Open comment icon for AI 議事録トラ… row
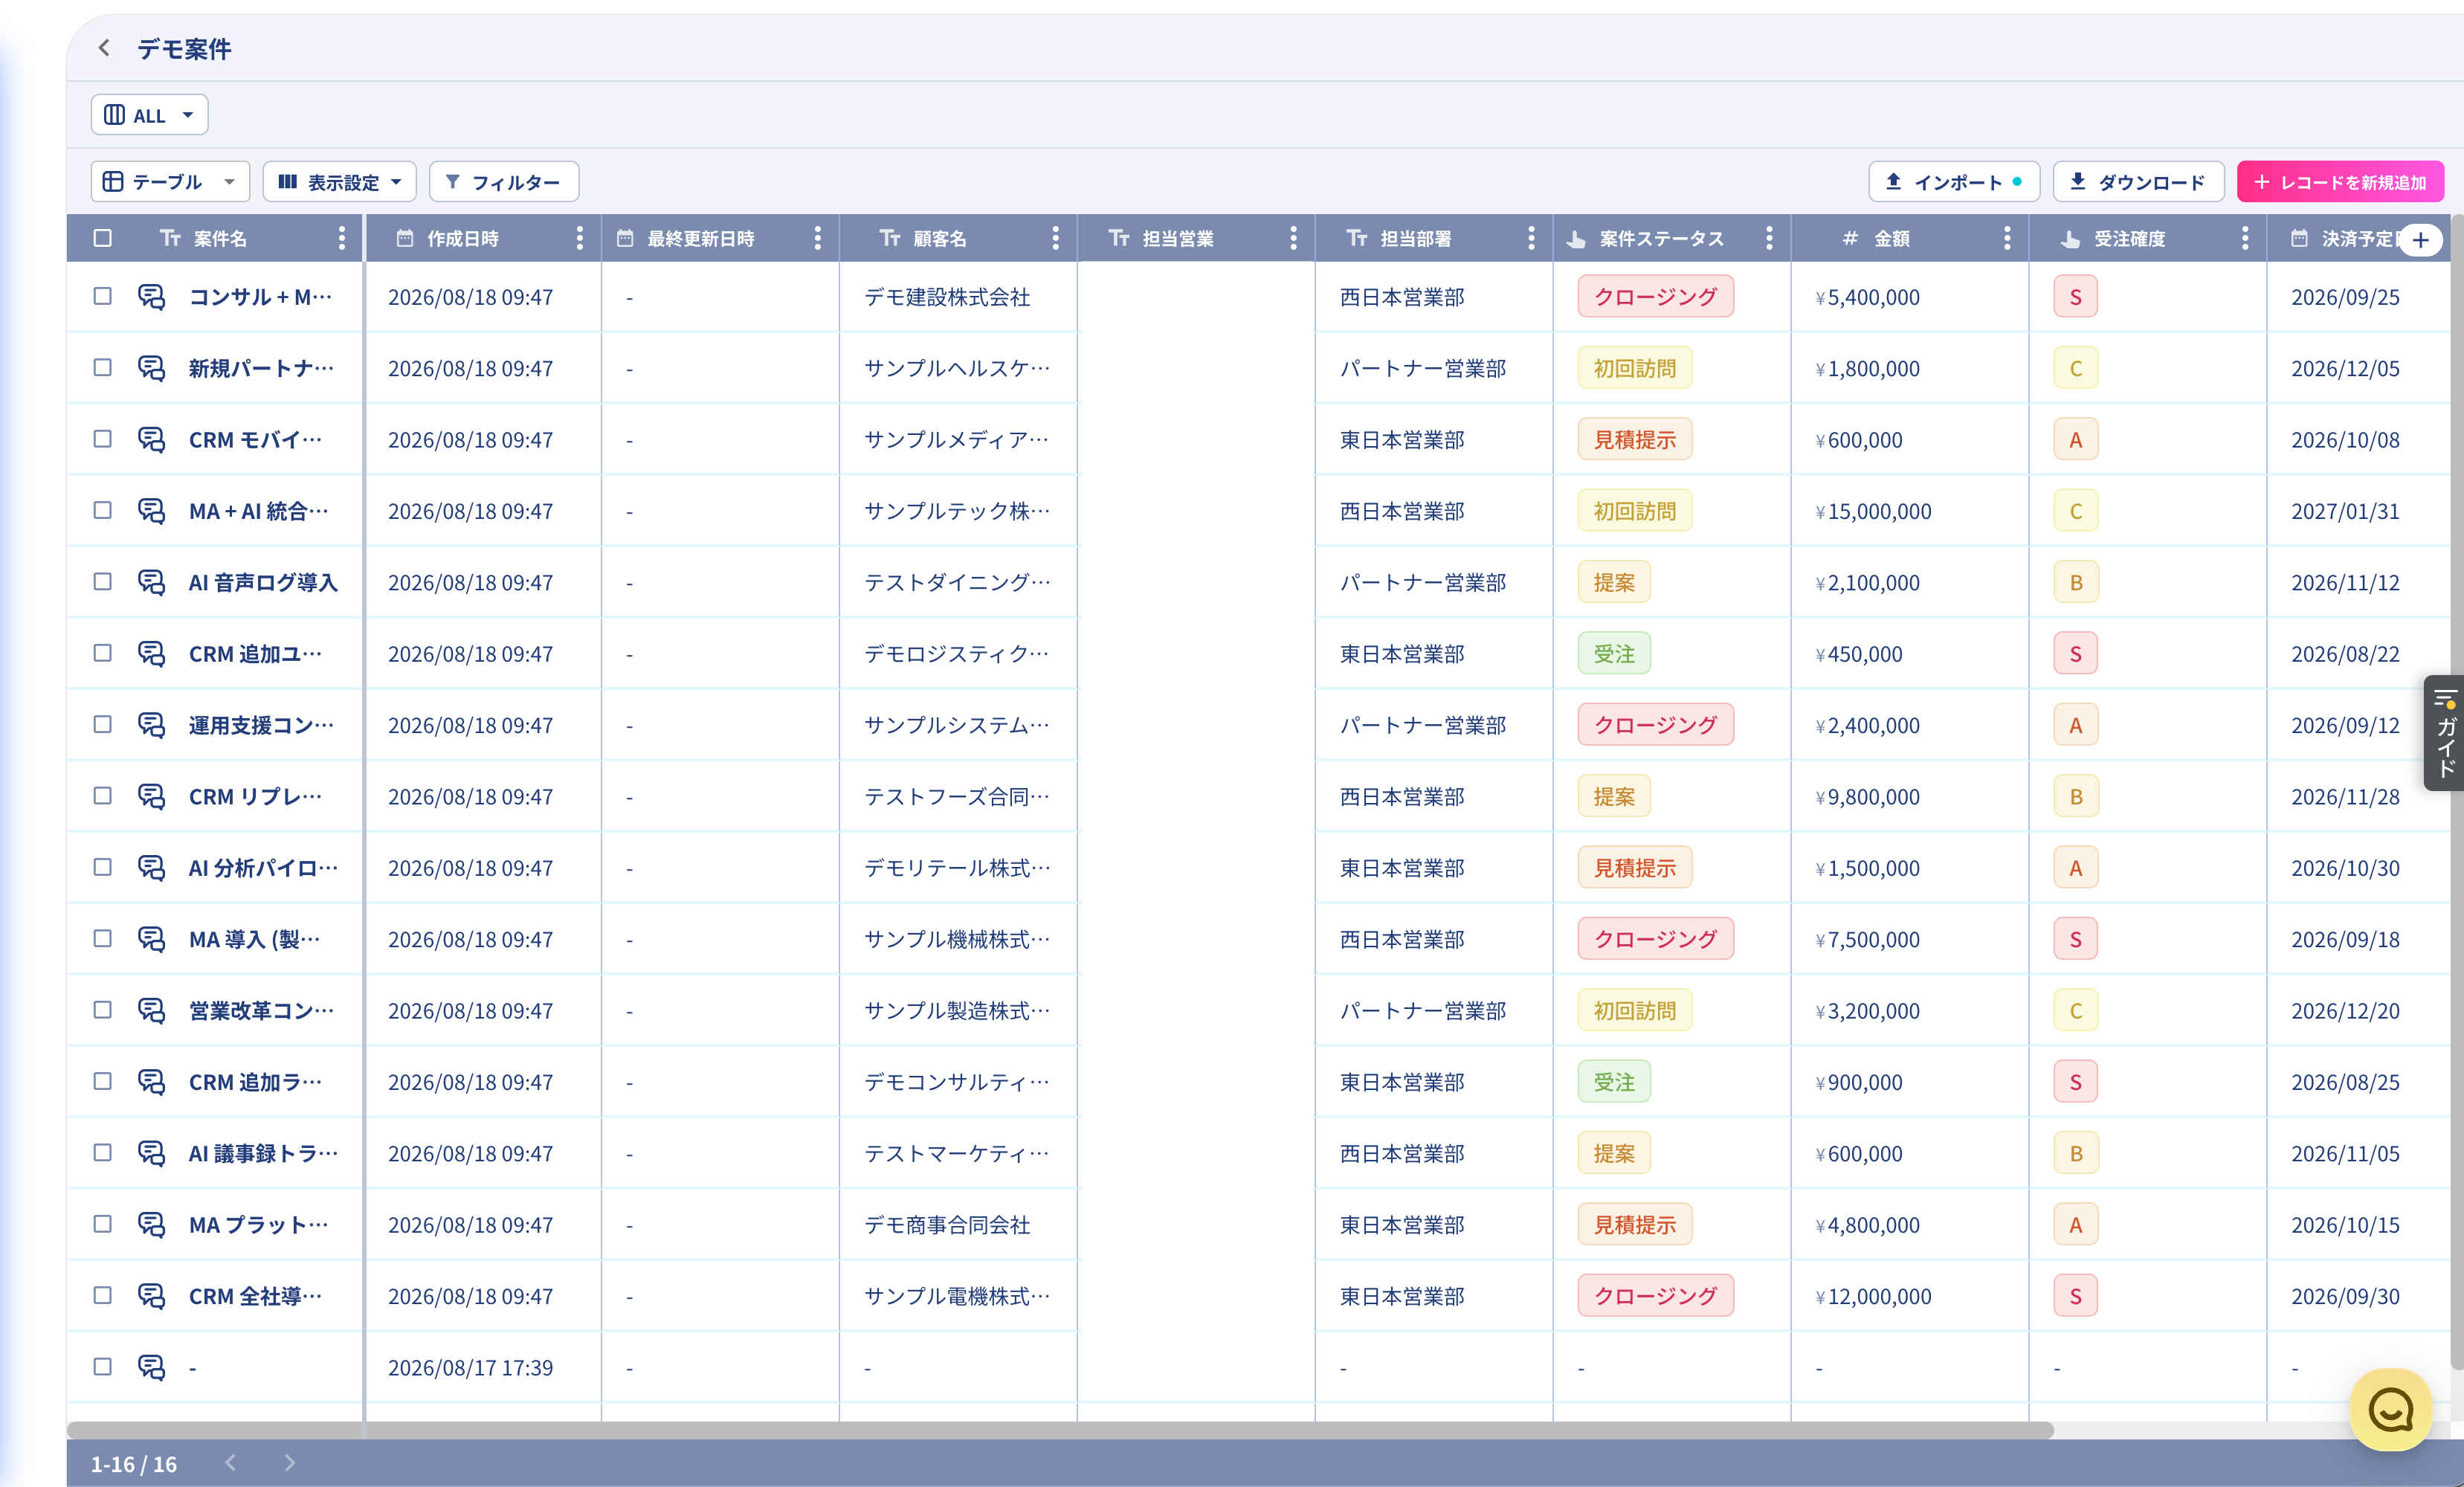 pyautogui.click(x=151, y=1153)
